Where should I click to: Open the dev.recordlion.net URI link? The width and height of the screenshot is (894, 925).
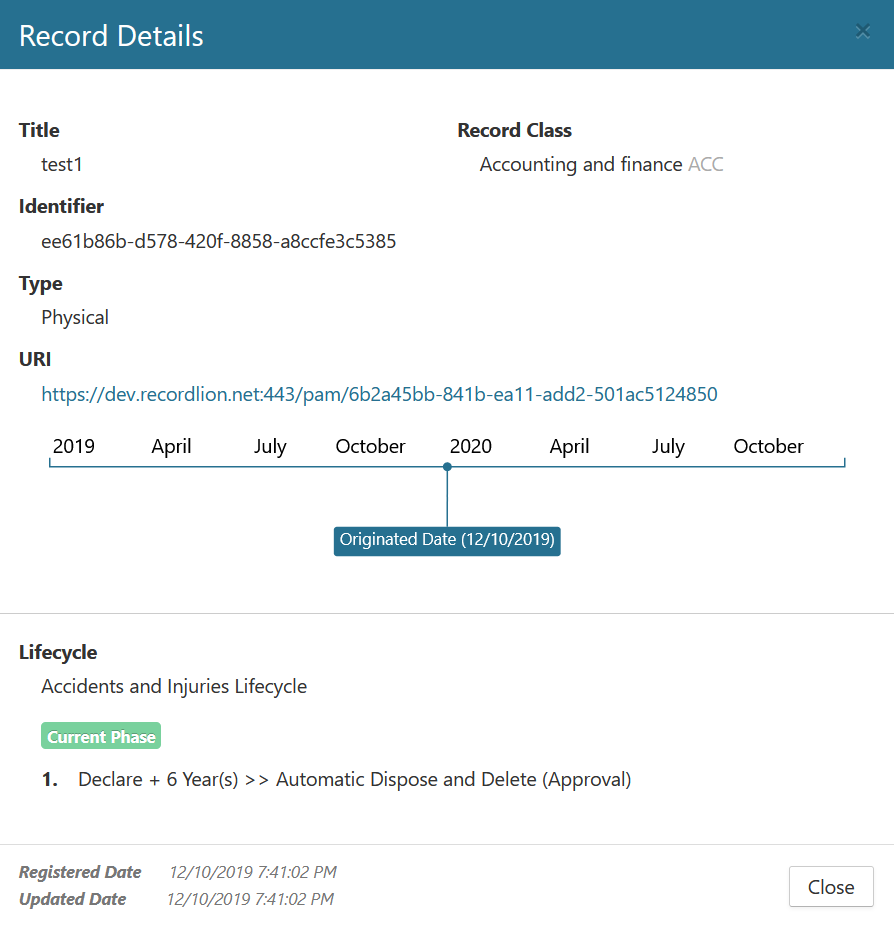(x=379, y=394)
